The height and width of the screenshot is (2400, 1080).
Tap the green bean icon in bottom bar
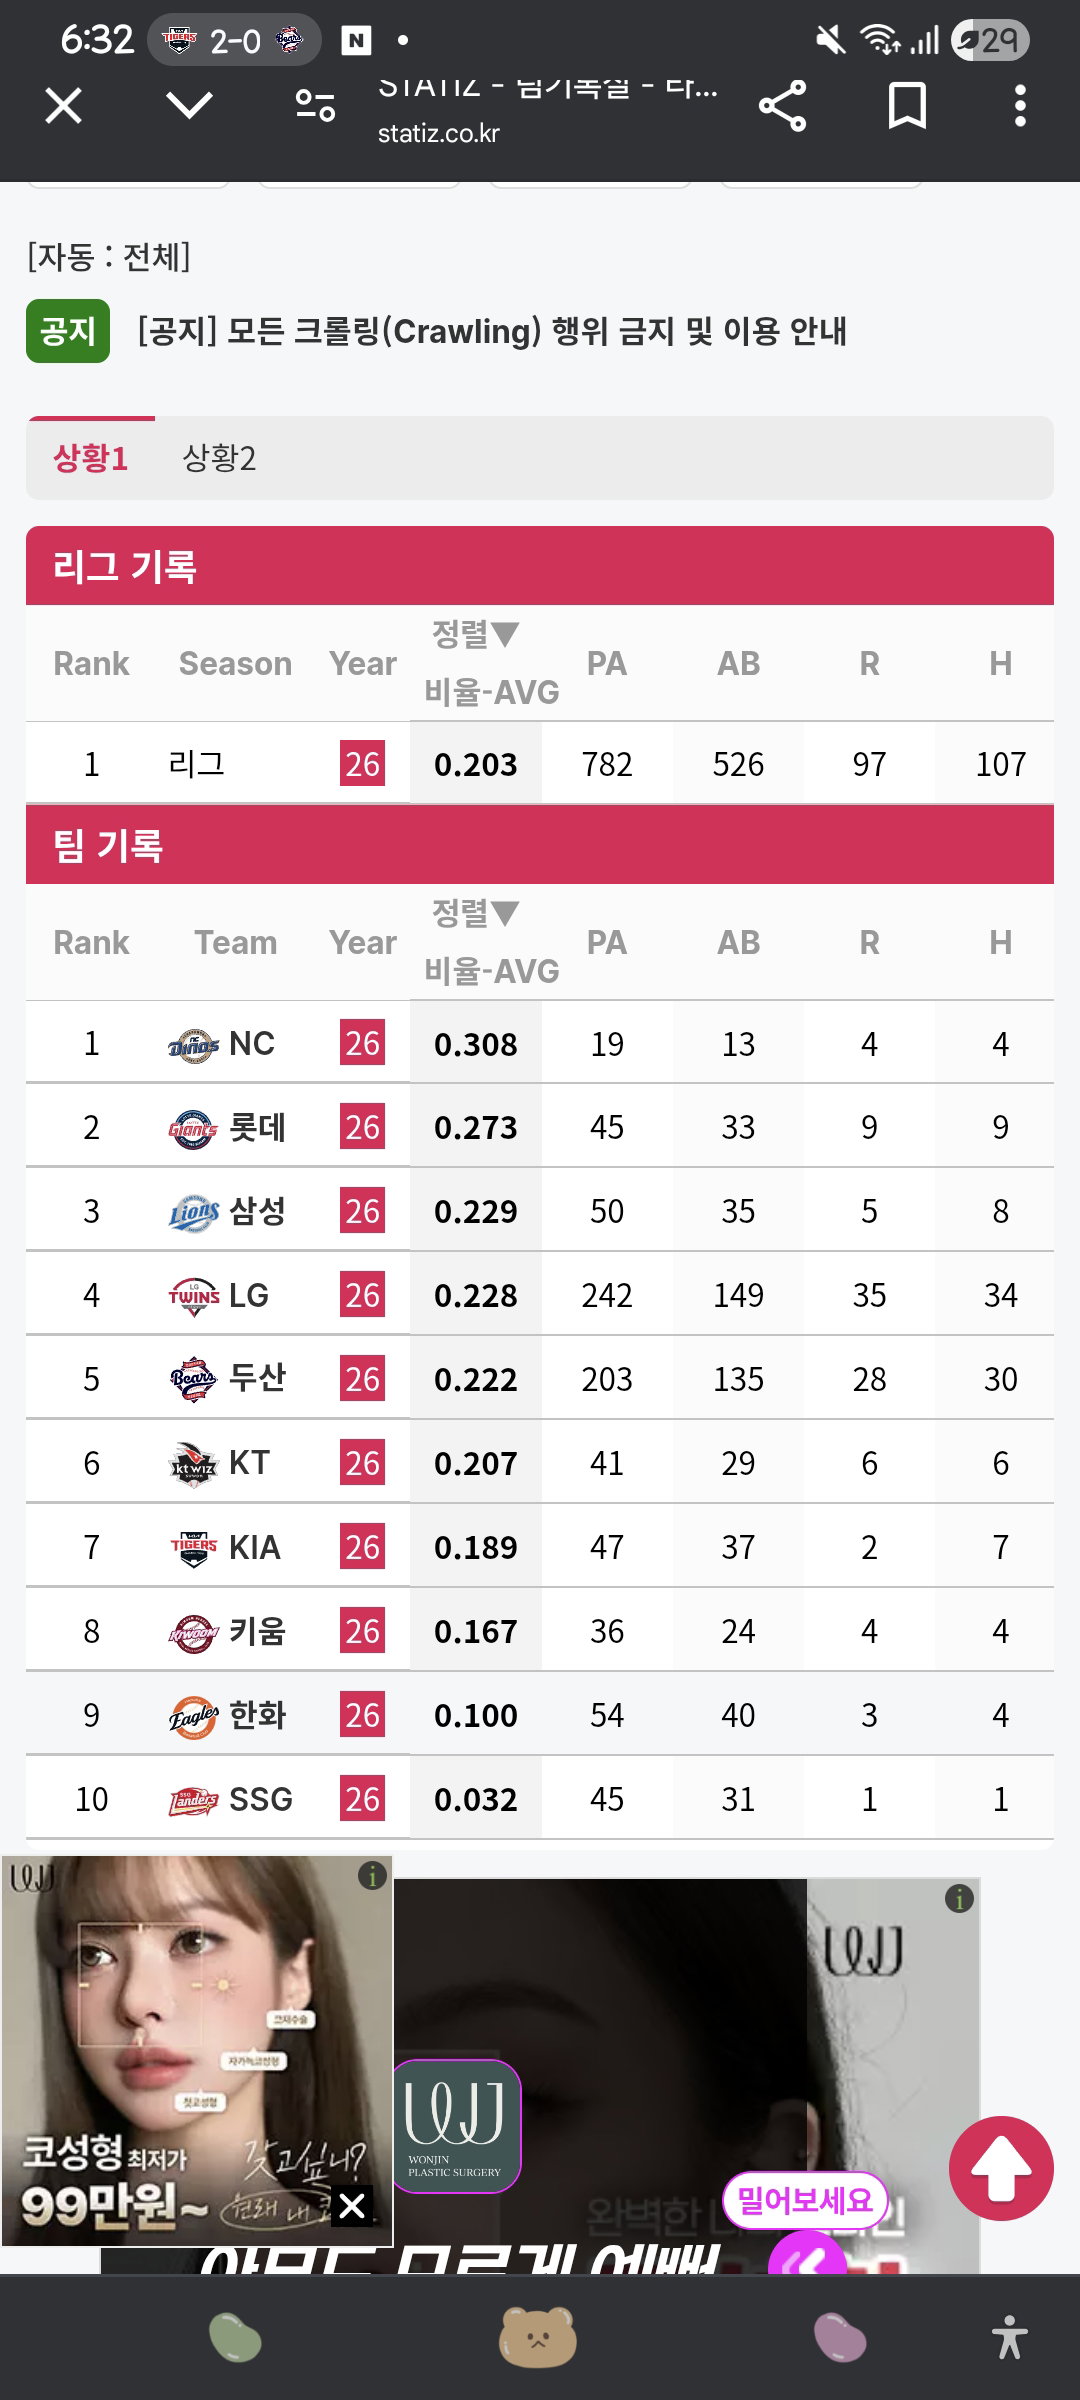(x=235, y=2338)
